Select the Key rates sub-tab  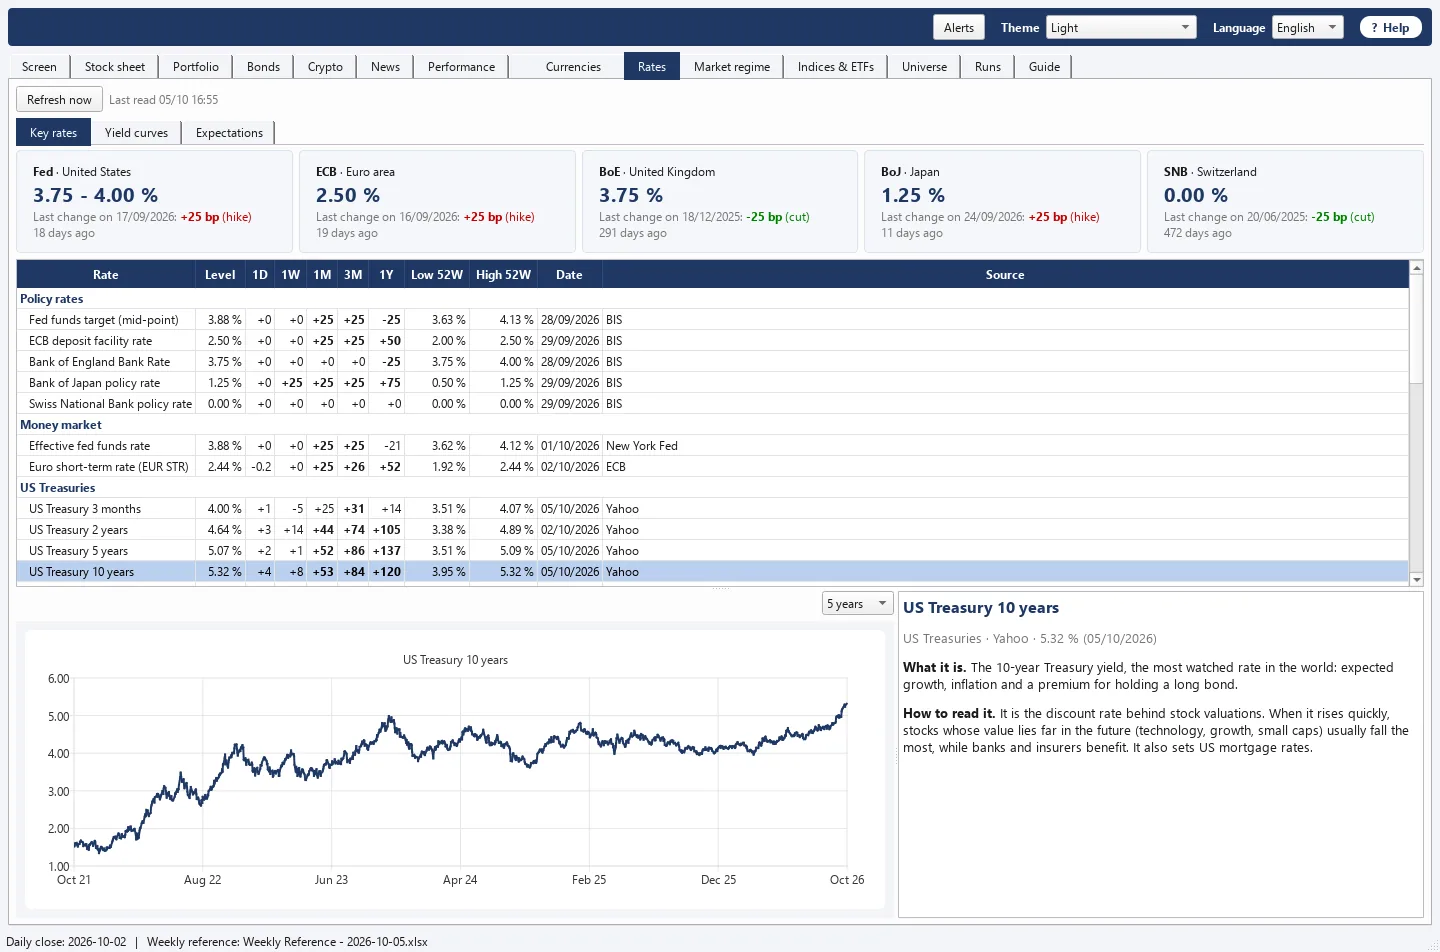[x=53, y=133]
